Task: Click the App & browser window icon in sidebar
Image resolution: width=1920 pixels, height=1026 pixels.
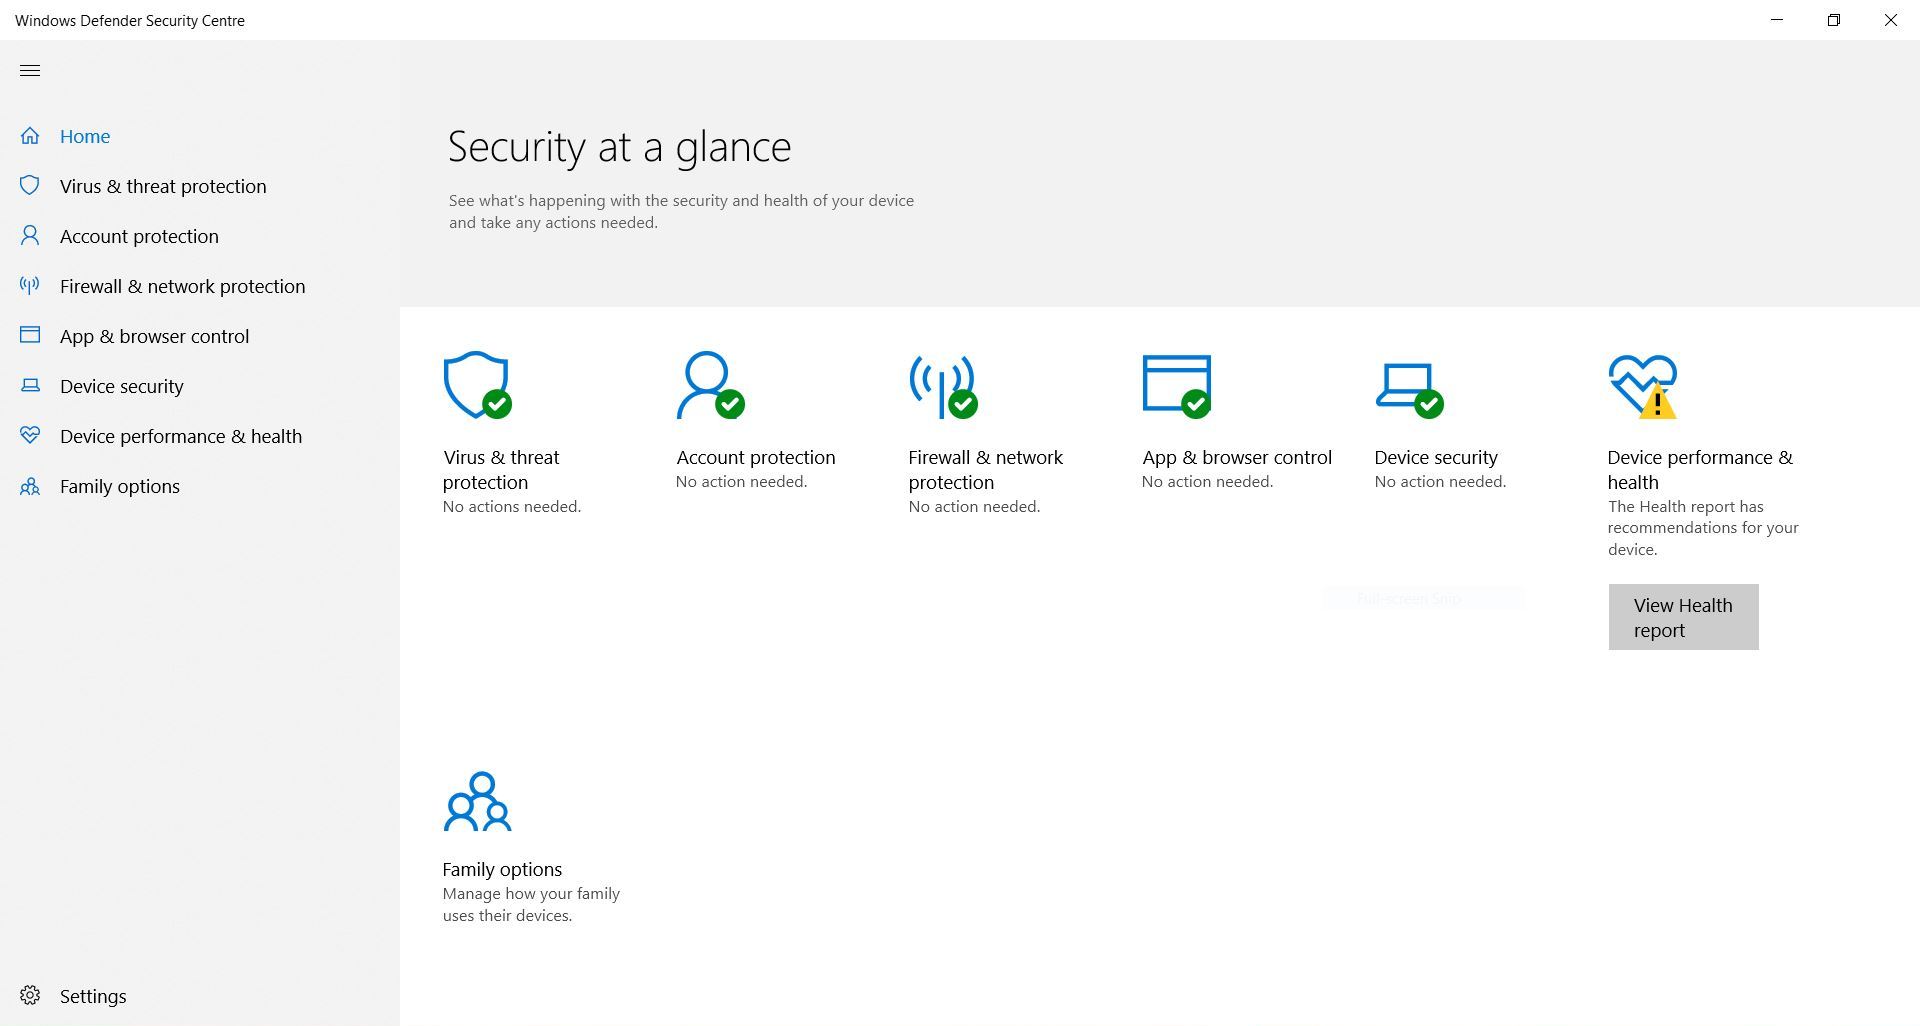Action: [x=30, y=336]
